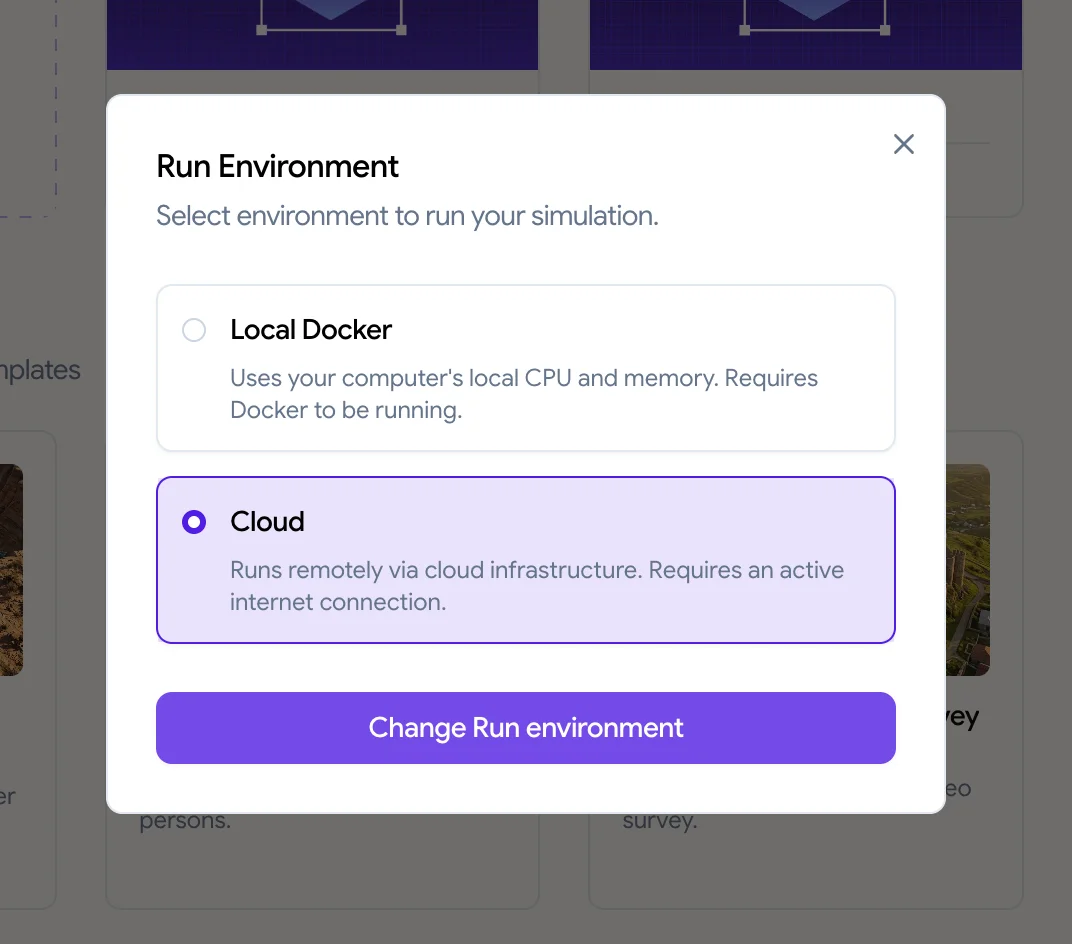This screenshot has width=1072, height=944.
Task: Open the hillside castle thumbnail behind the dialog
Action: (968, 570)
